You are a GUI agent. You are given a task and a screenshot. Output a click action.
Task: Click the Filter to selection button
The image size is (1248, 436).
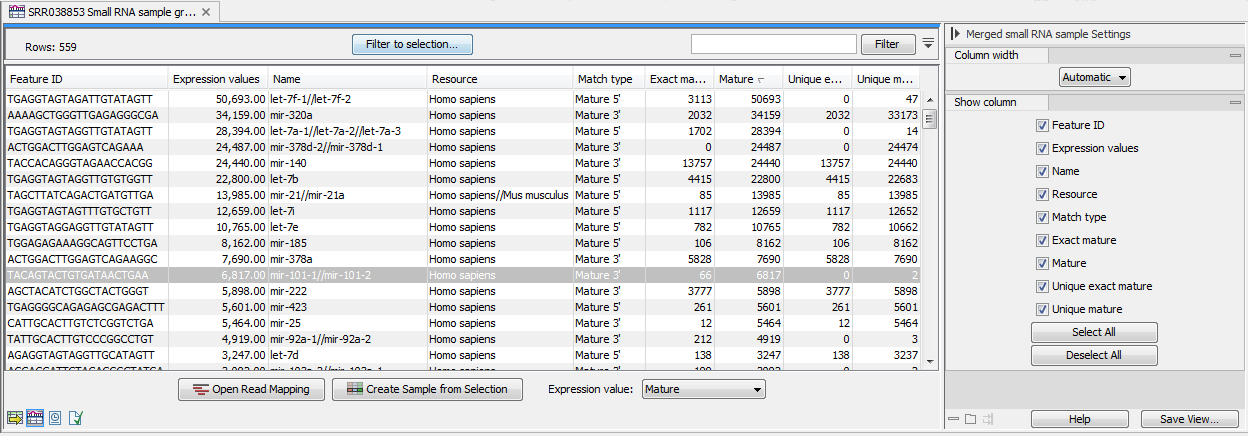[x=412, y=44]
